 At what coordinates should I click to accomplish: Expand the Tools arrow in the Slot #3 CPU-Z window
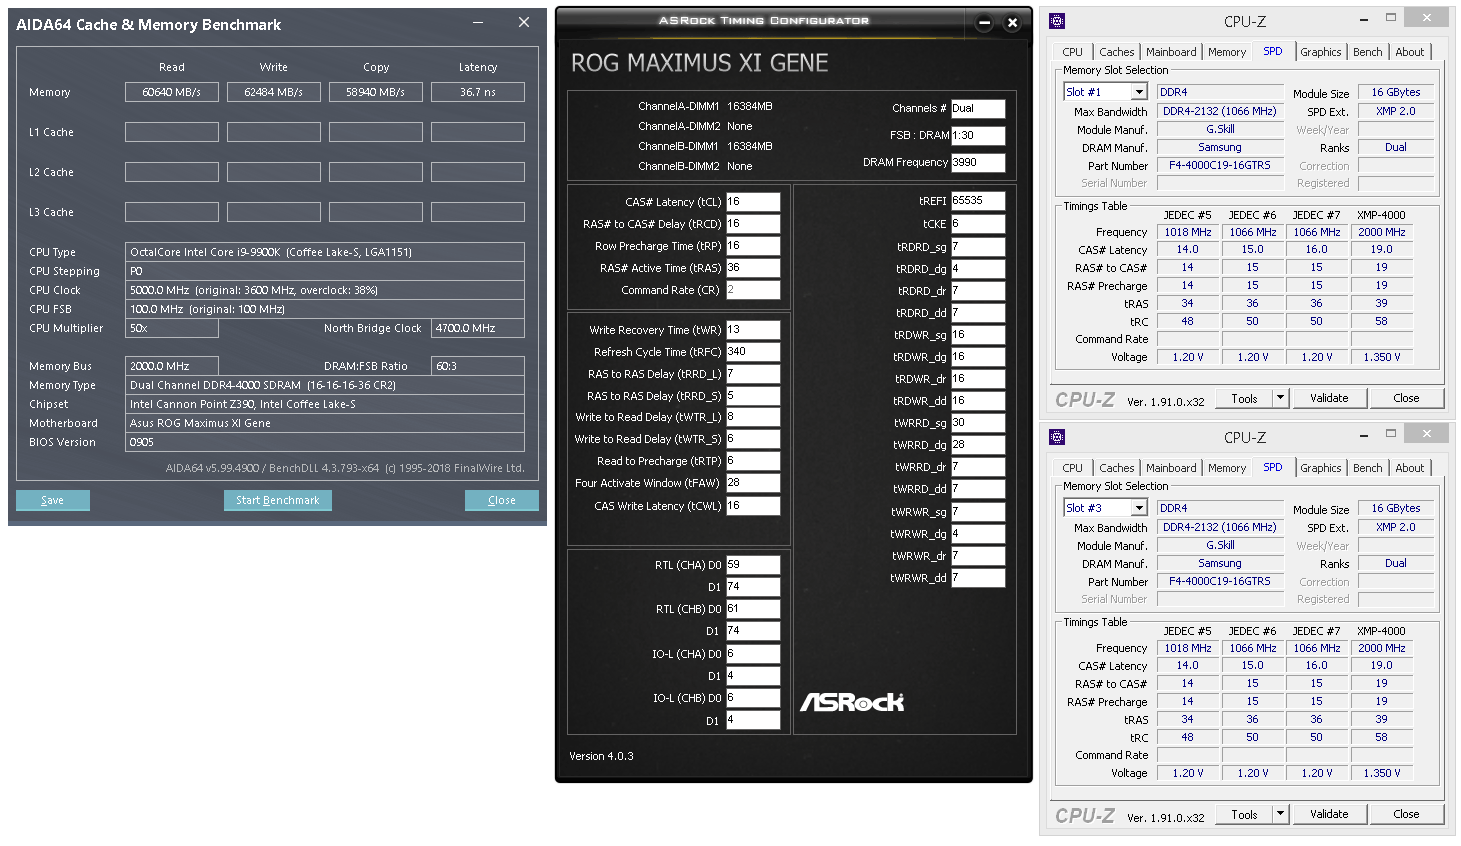[x=1280, y=814]
